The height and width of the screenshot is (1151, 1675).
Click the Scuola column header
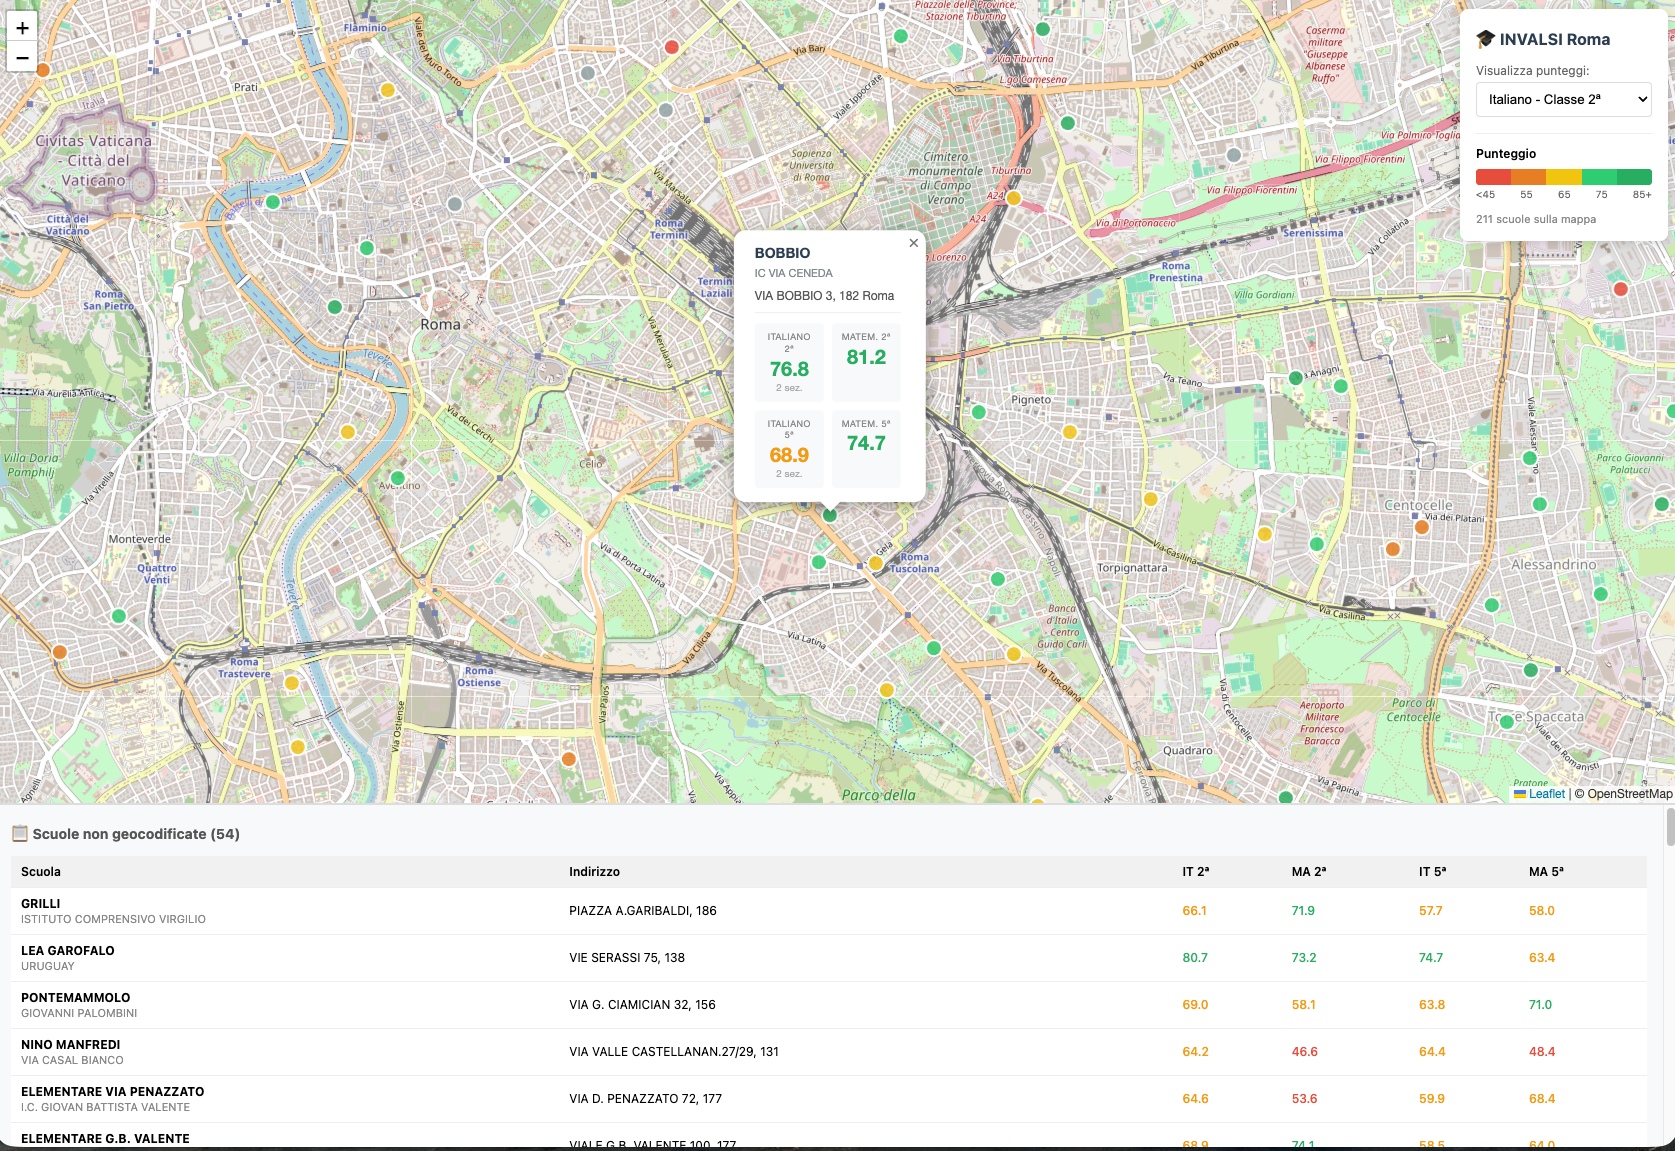pyautogui.click(x=41, y=872)
